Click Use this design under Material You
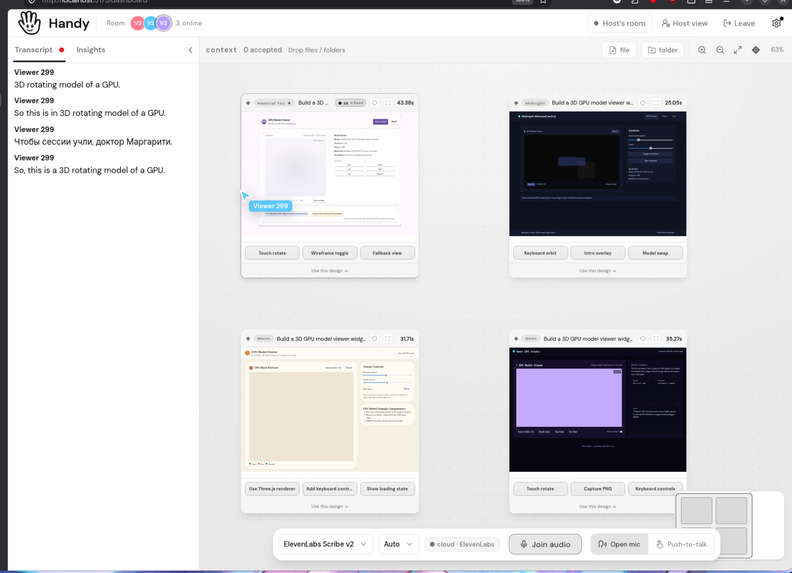Image resolution: width=792 pixels, height=573 pixels. [329, 271]
